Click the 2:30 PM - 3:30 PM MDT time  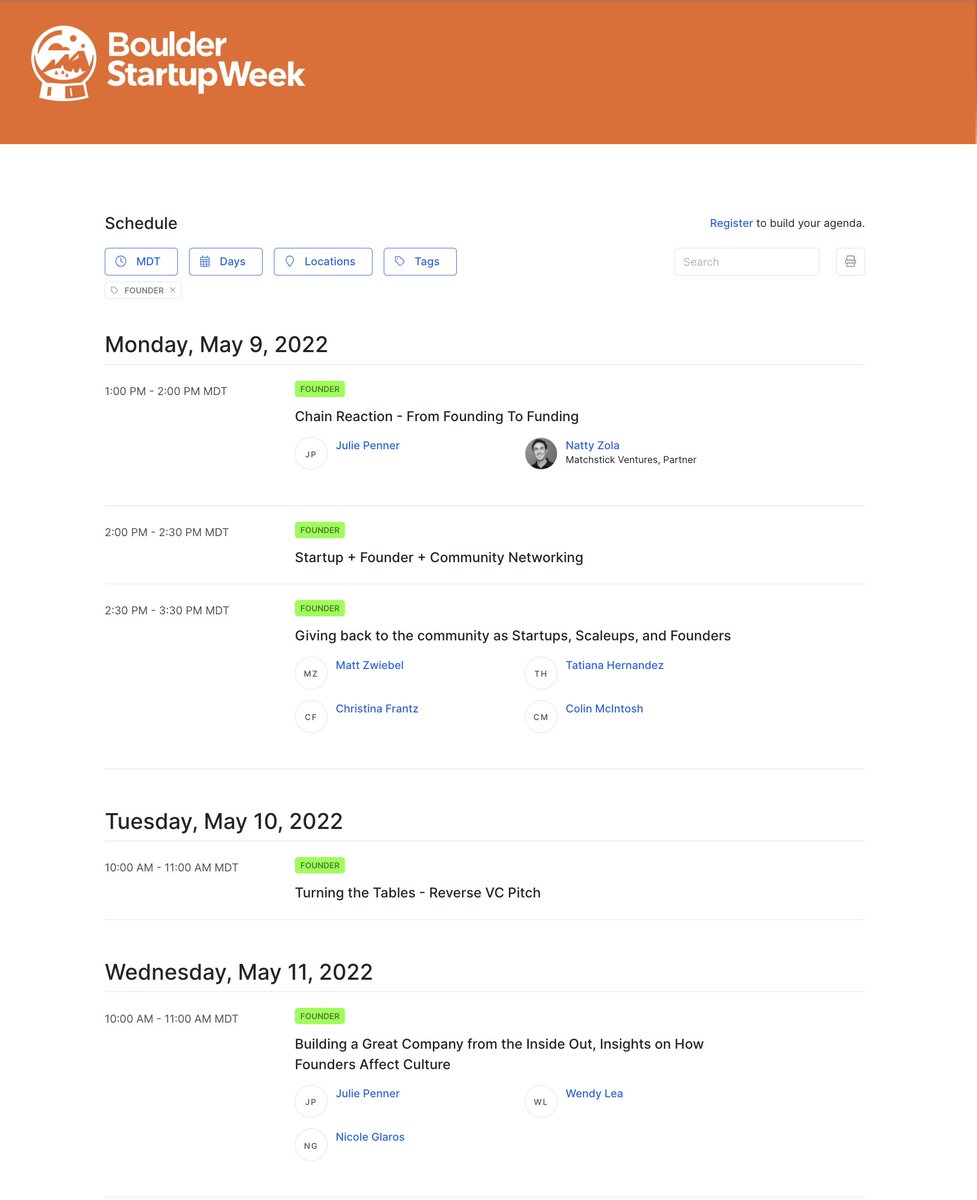coord(167,610)
